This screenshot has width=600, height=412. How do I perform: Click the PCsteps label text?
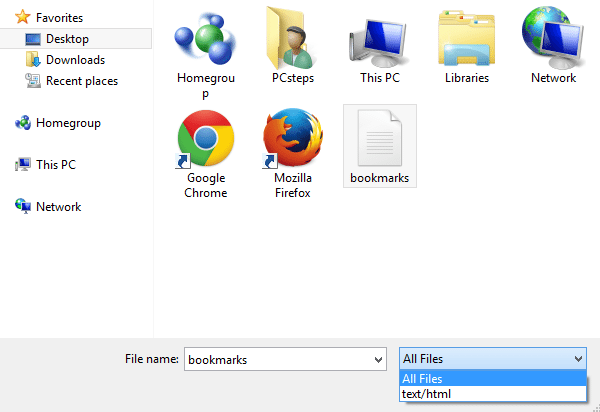293,78
